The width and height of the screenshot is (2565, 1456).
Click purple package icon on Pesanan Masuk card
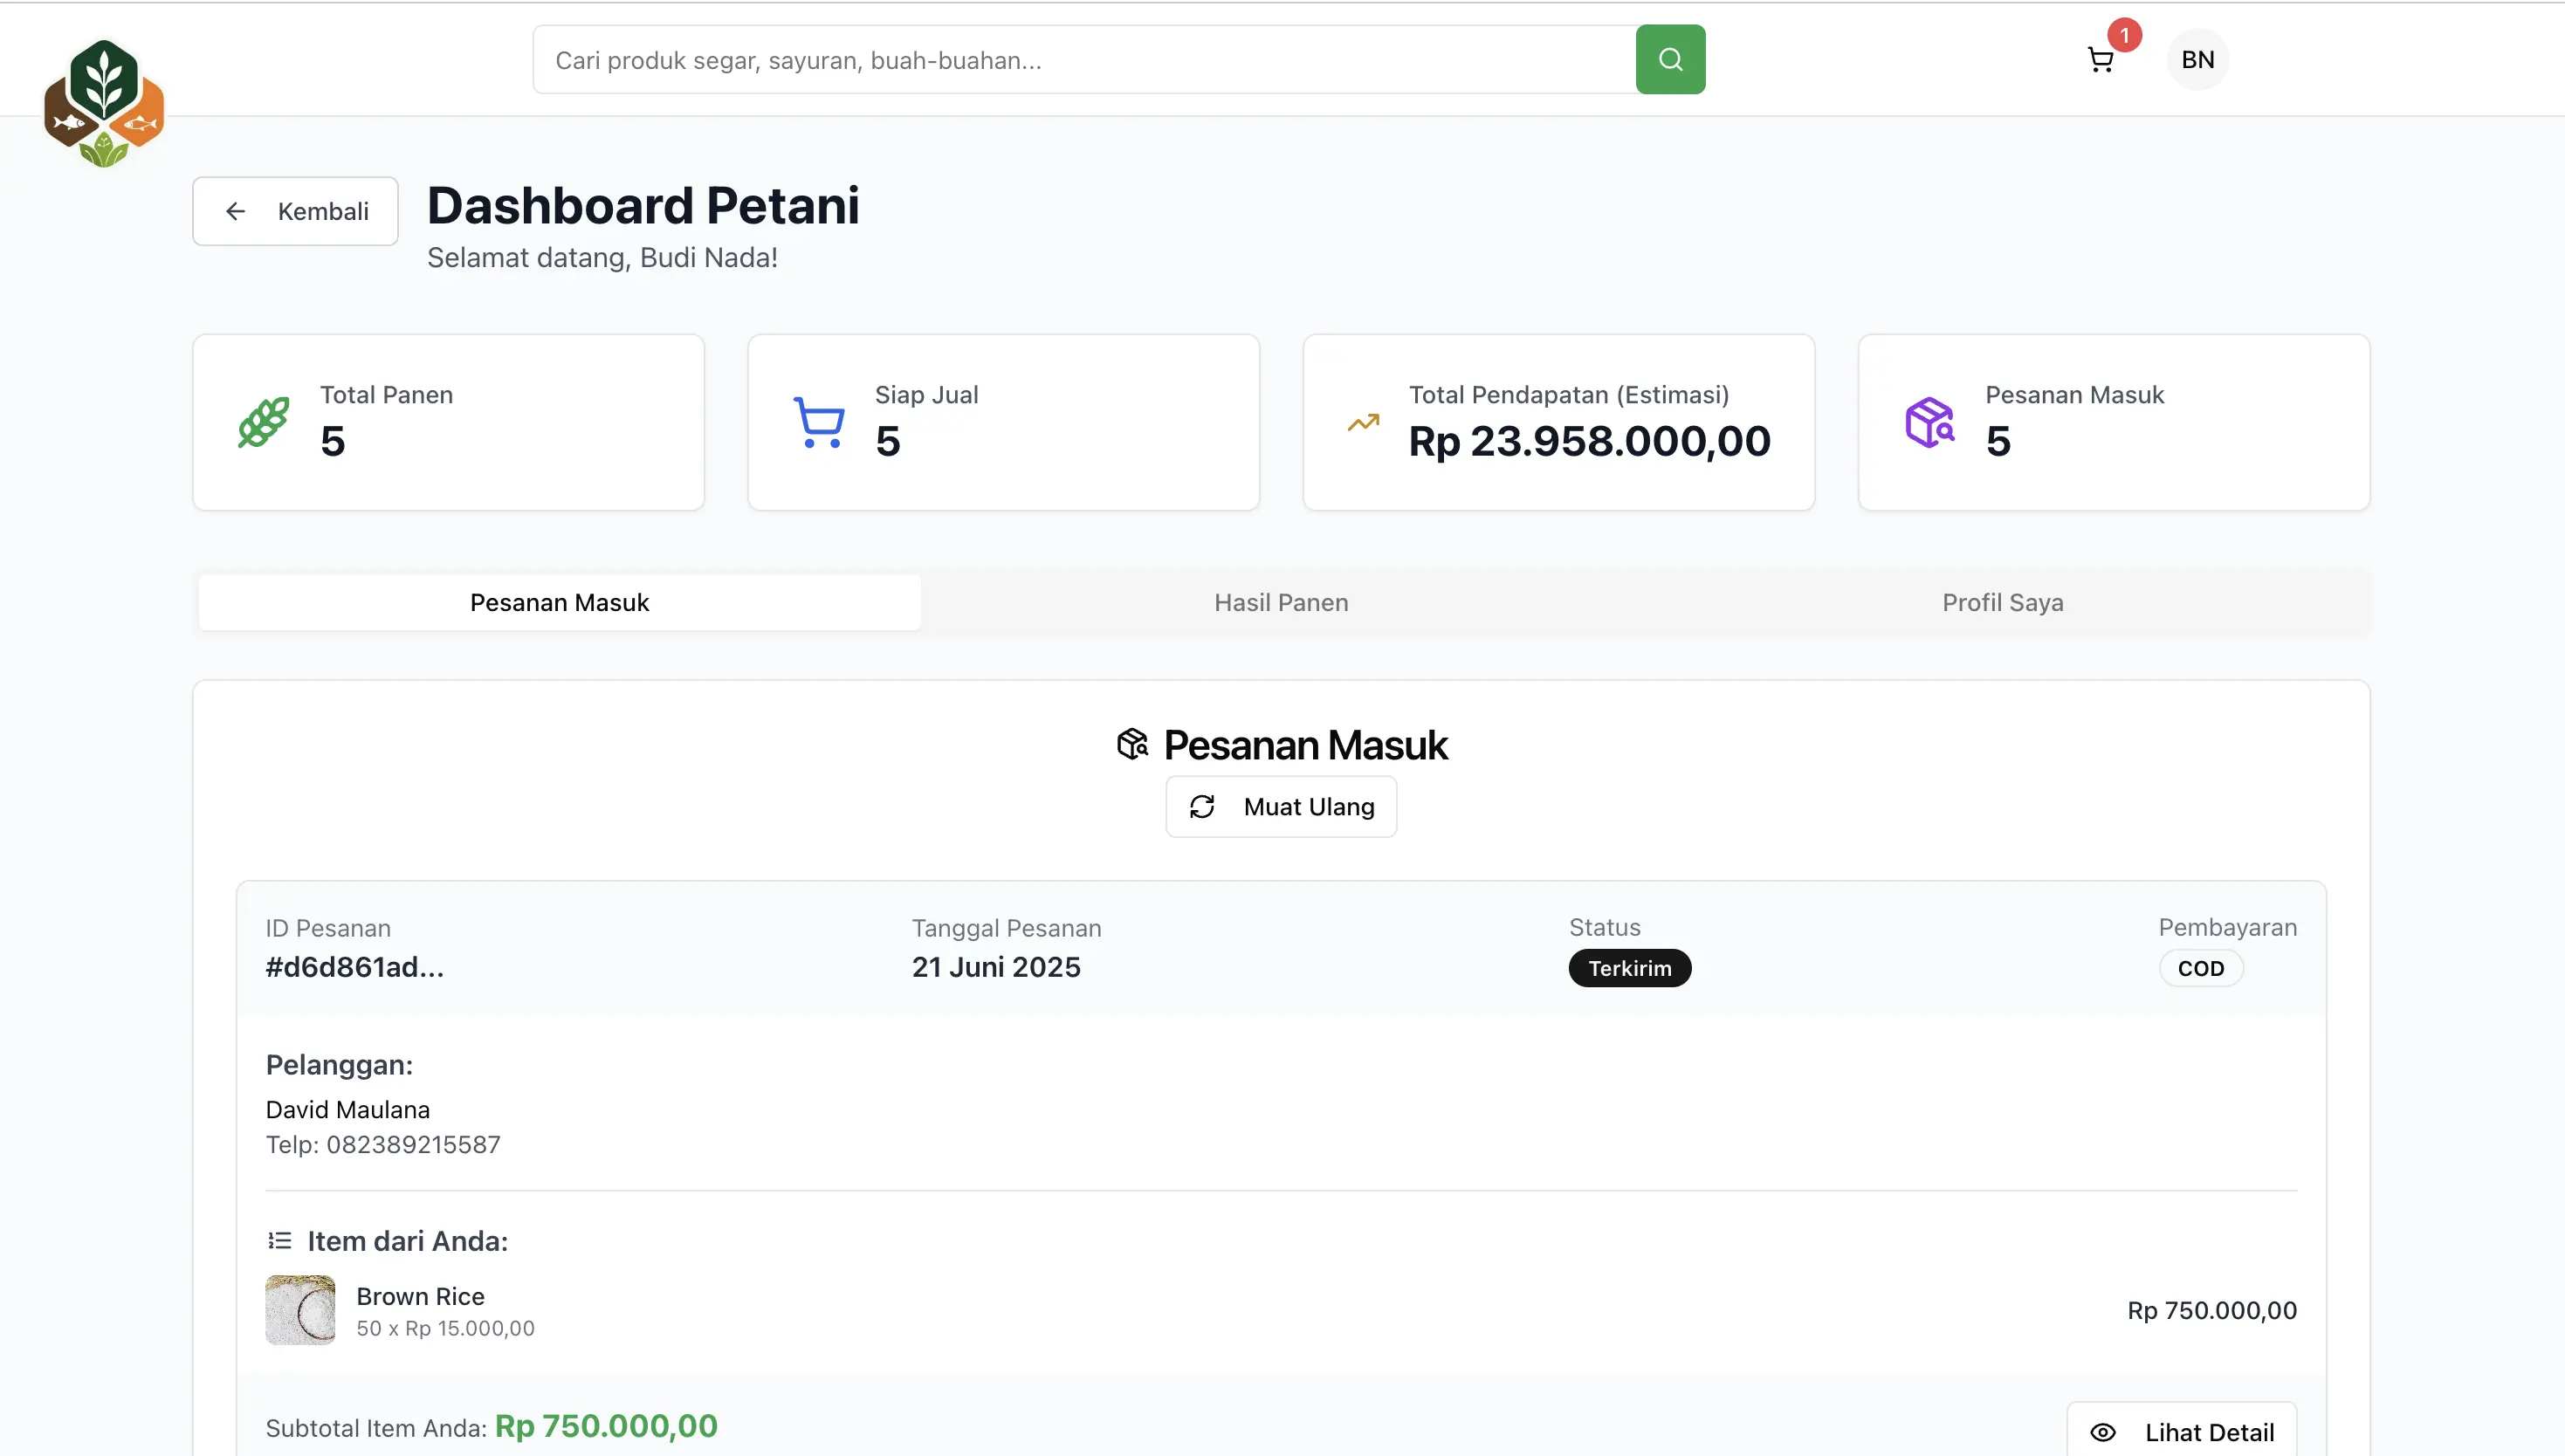[x=1930, y=422]
